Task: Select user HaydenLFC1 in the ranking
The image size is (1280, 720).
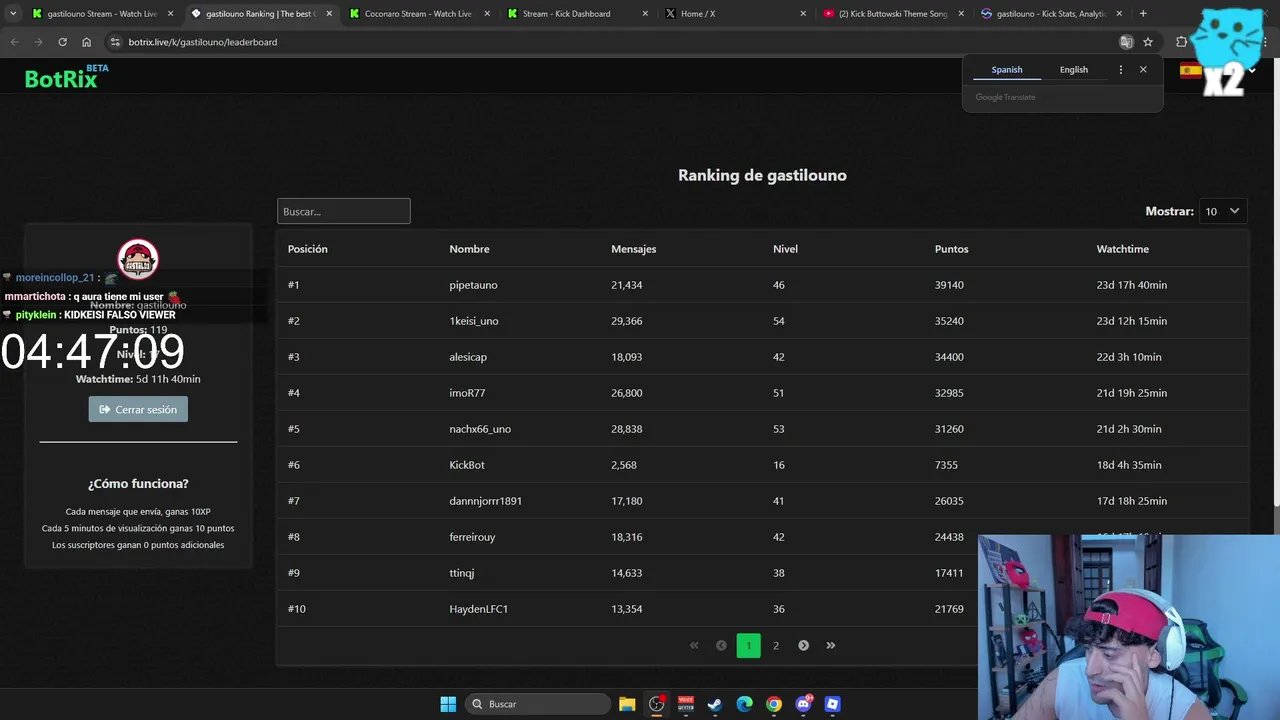Action: click(478, 609)
